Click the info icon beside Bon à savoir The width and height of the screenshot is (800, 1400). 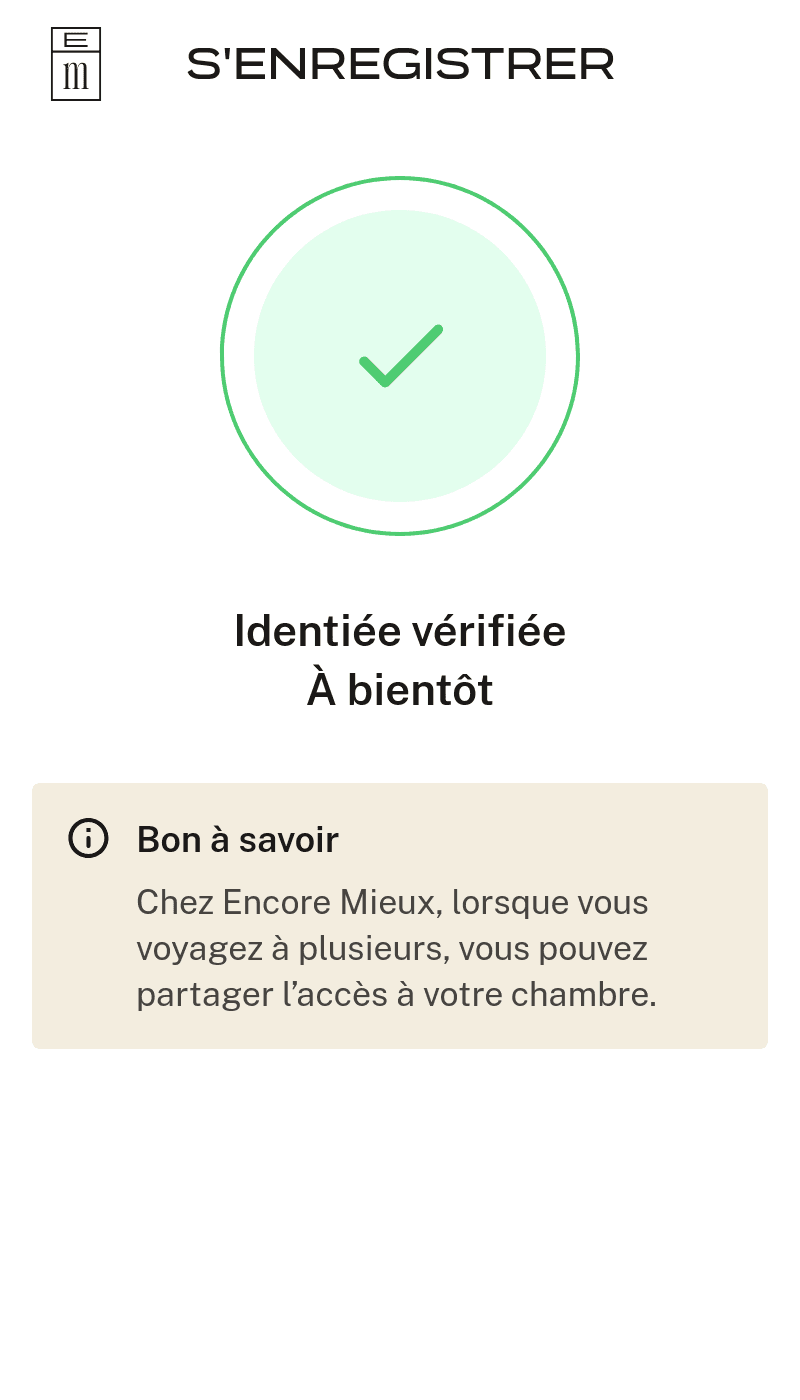click(x=88, y=838)
